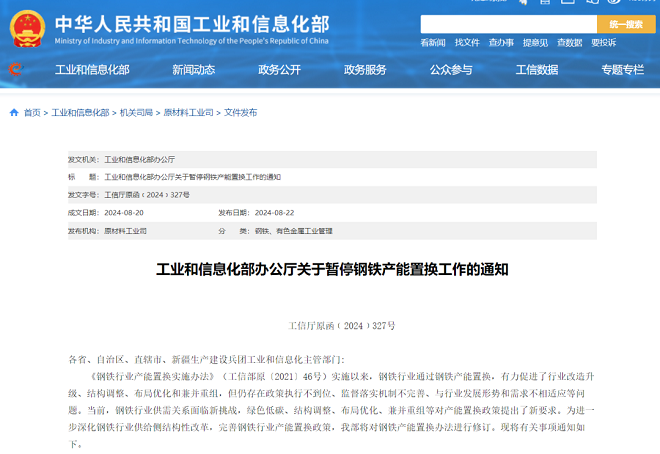Select 政务公开 in navigation bar
The height and width of the screenshot is (454, 660).
click(x=279, y=70)
